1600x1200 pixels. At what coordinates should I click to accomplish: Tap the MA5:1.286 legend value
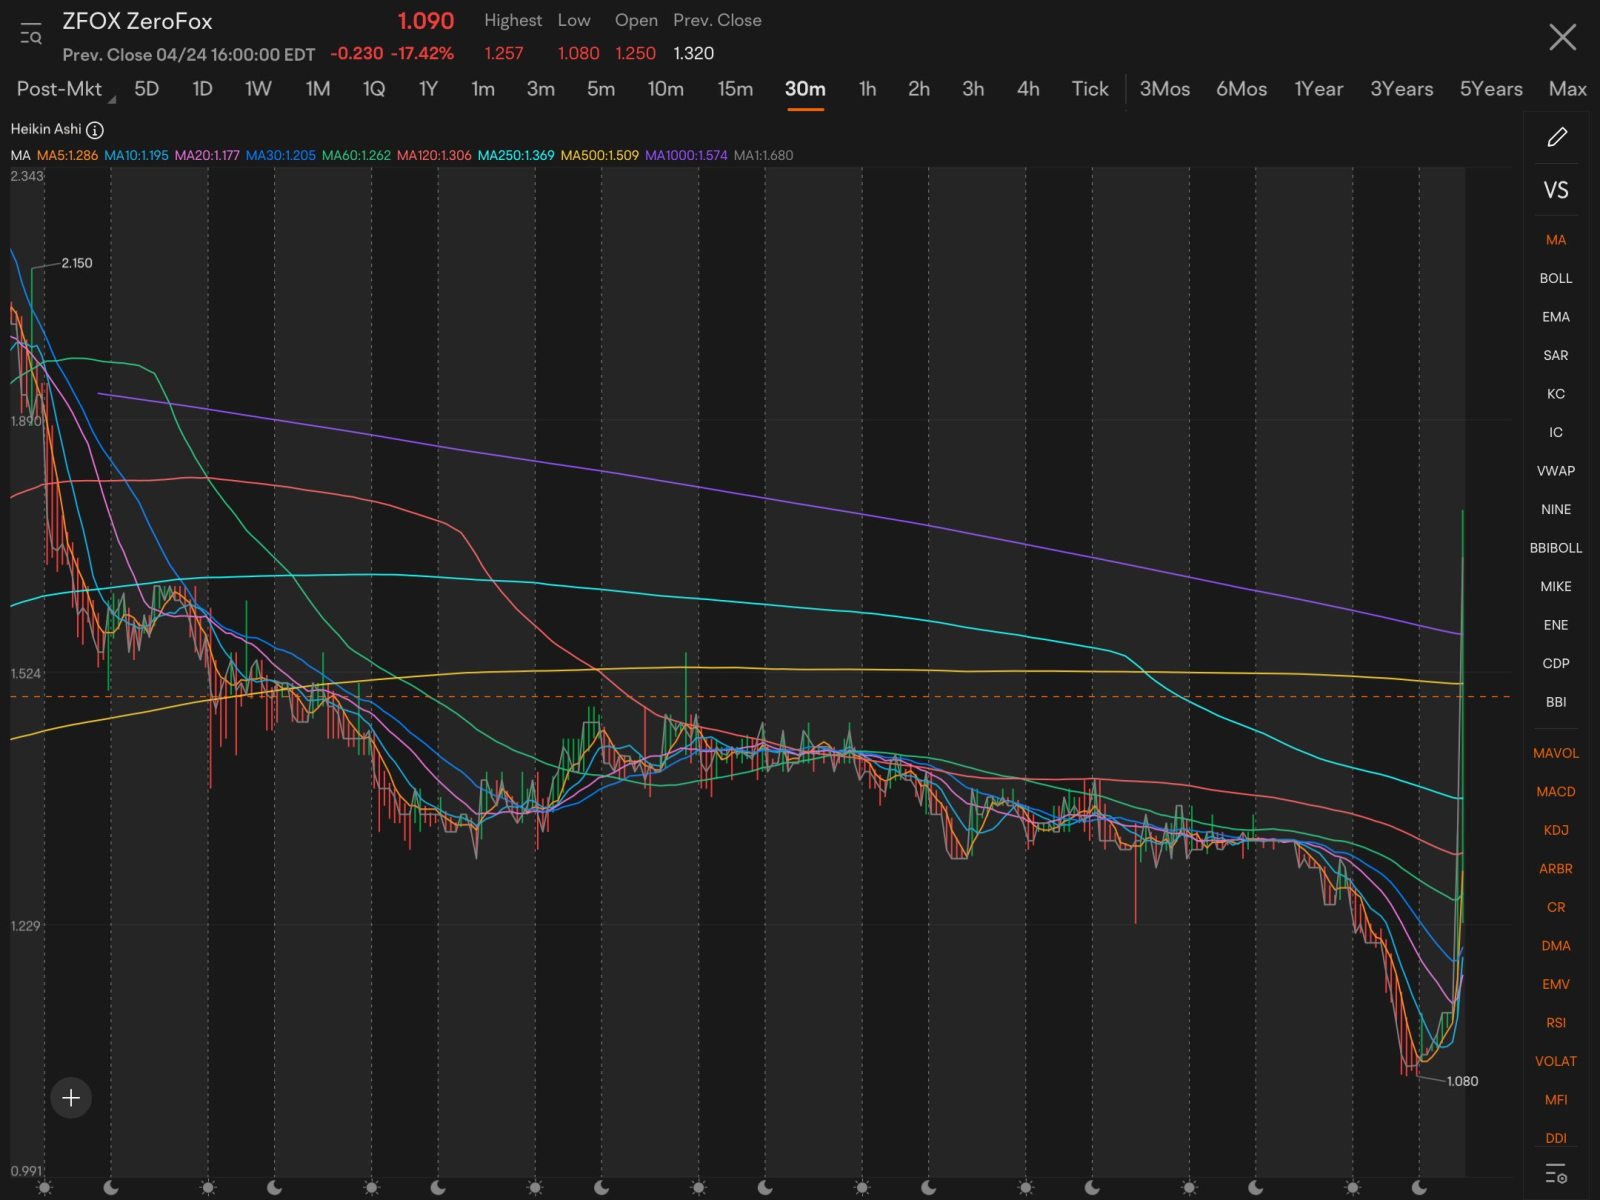click(x=67, y=155)
